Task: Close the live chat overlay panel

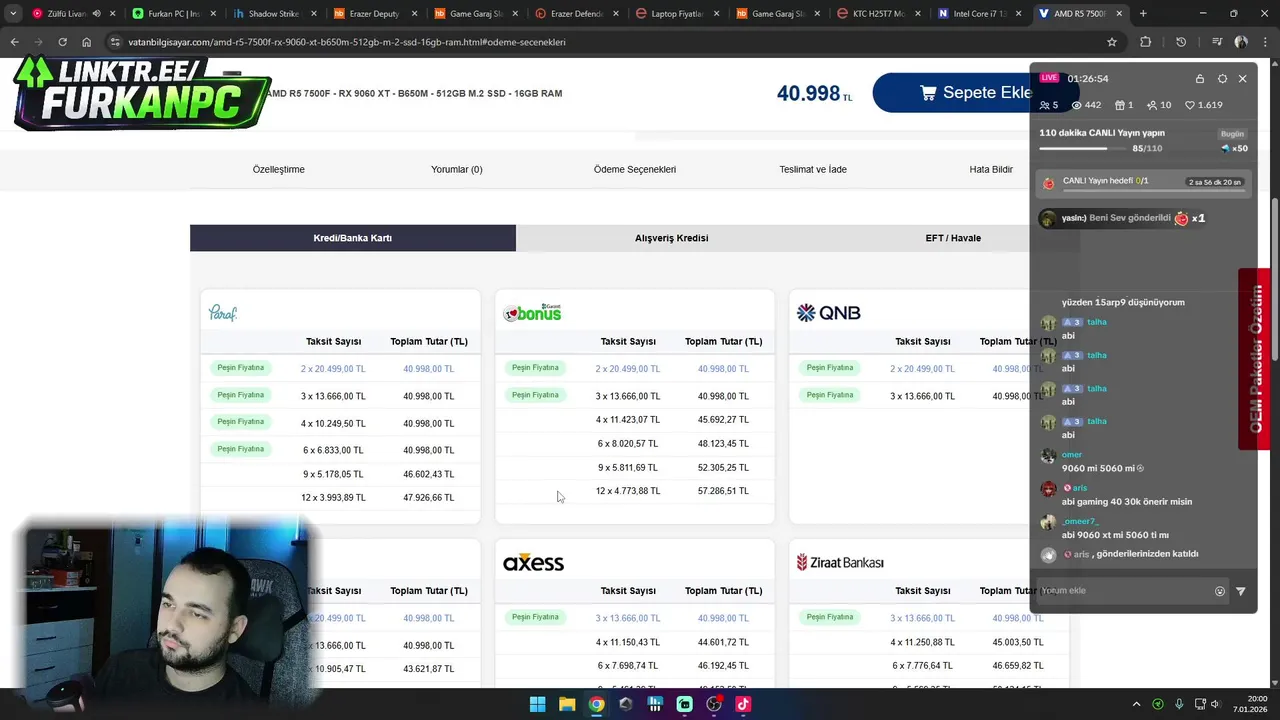Action: click(1243, 78)
